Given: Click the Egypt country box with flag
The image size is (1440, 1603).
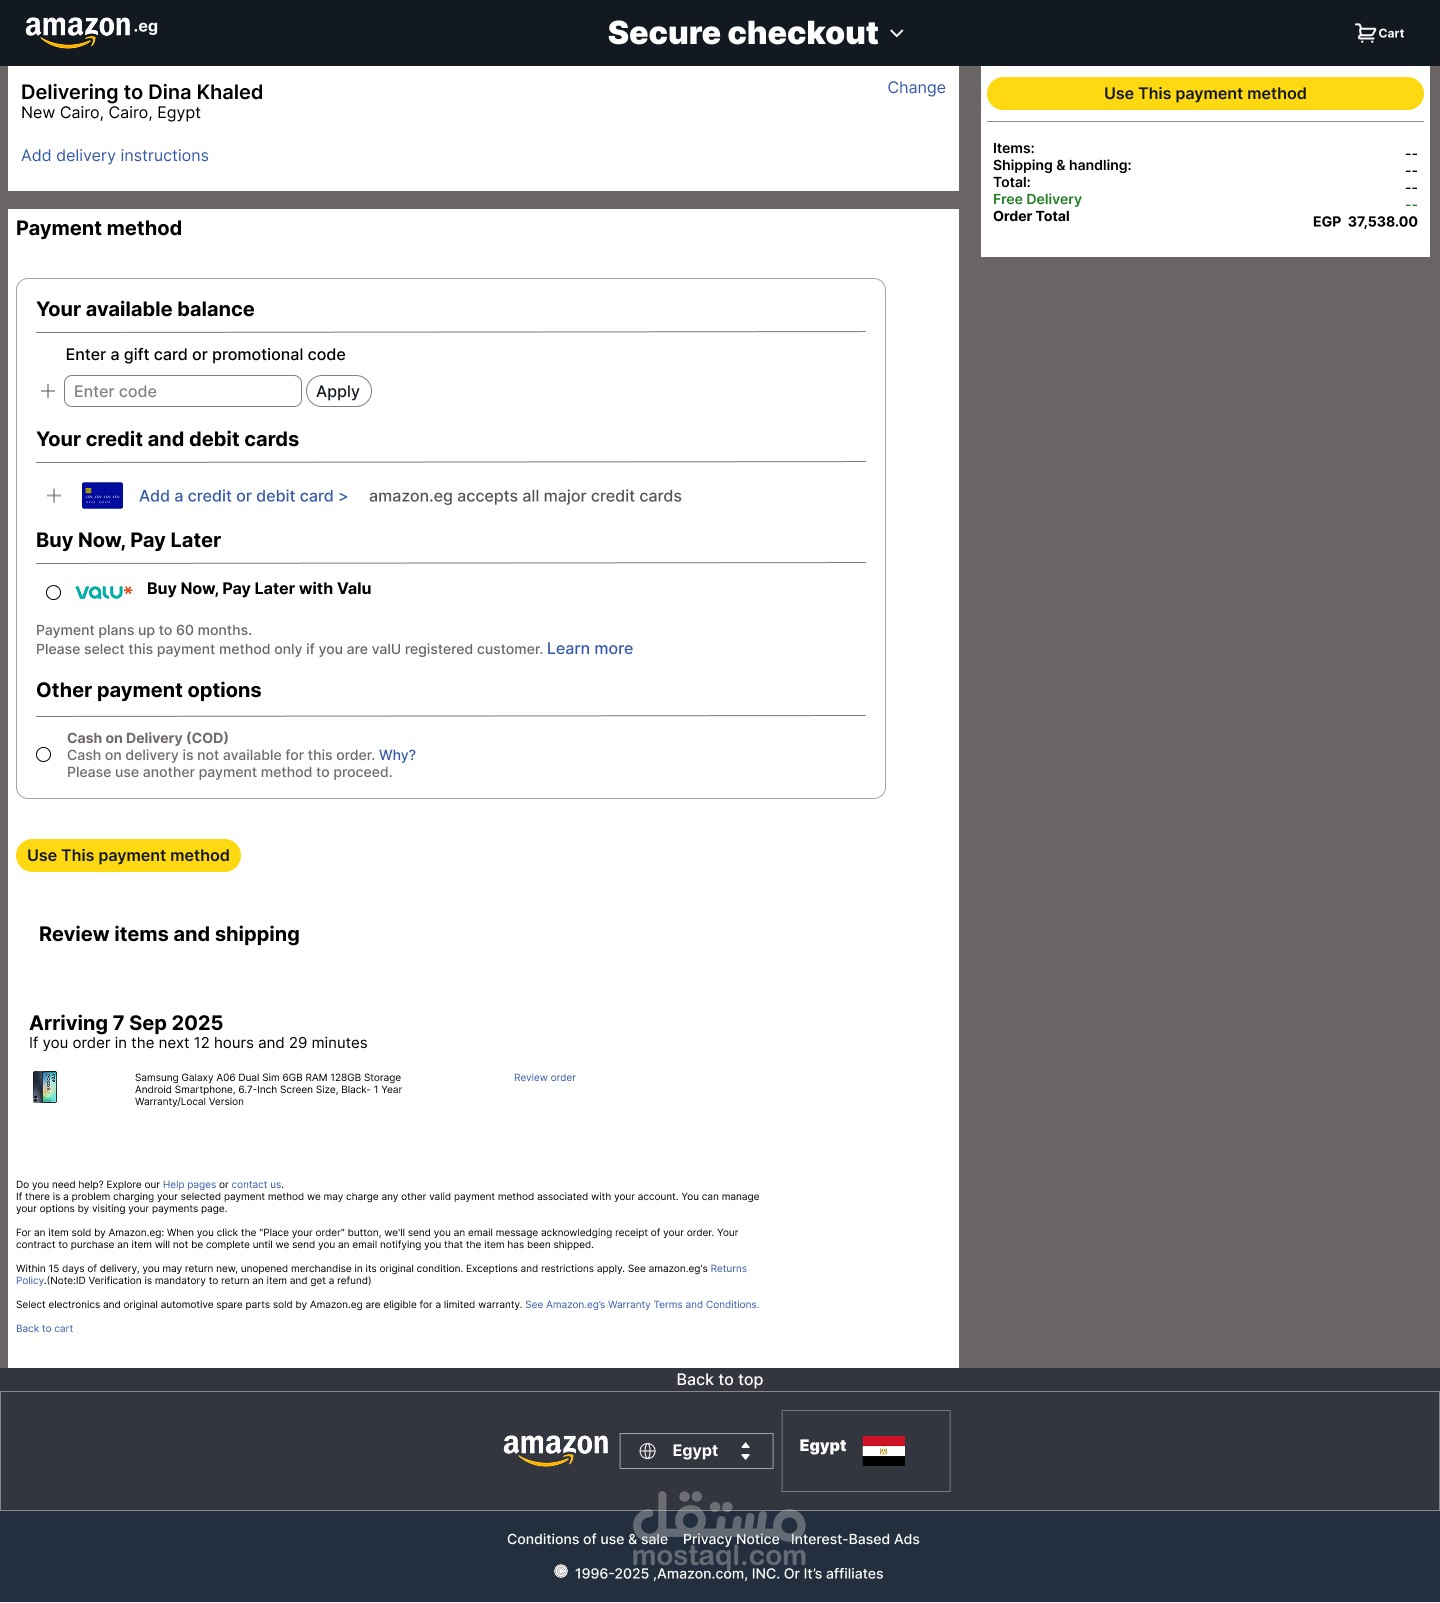Looking at the screenshot, I should click(x=866, y=1451).
